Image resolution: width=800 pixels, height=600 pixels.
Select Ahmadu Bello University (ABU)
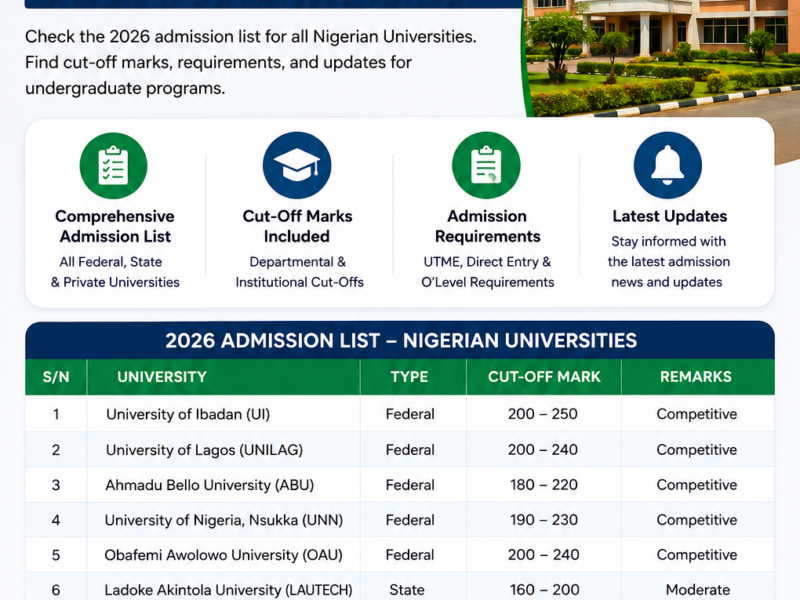209,485
